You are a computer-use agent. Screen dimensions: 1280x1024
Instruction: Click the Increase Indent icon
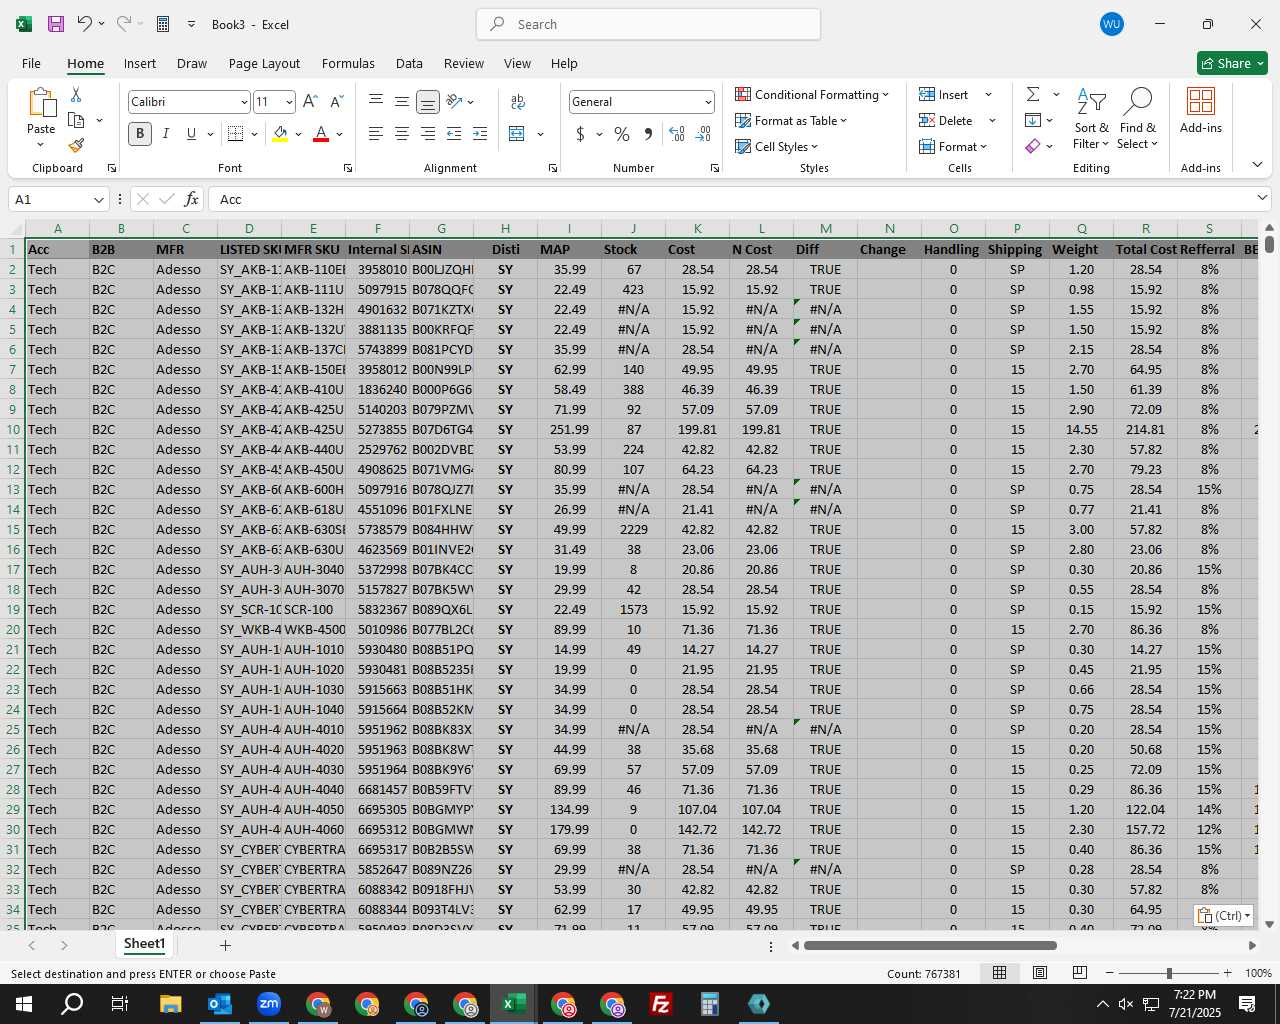(x=480, y=134)
